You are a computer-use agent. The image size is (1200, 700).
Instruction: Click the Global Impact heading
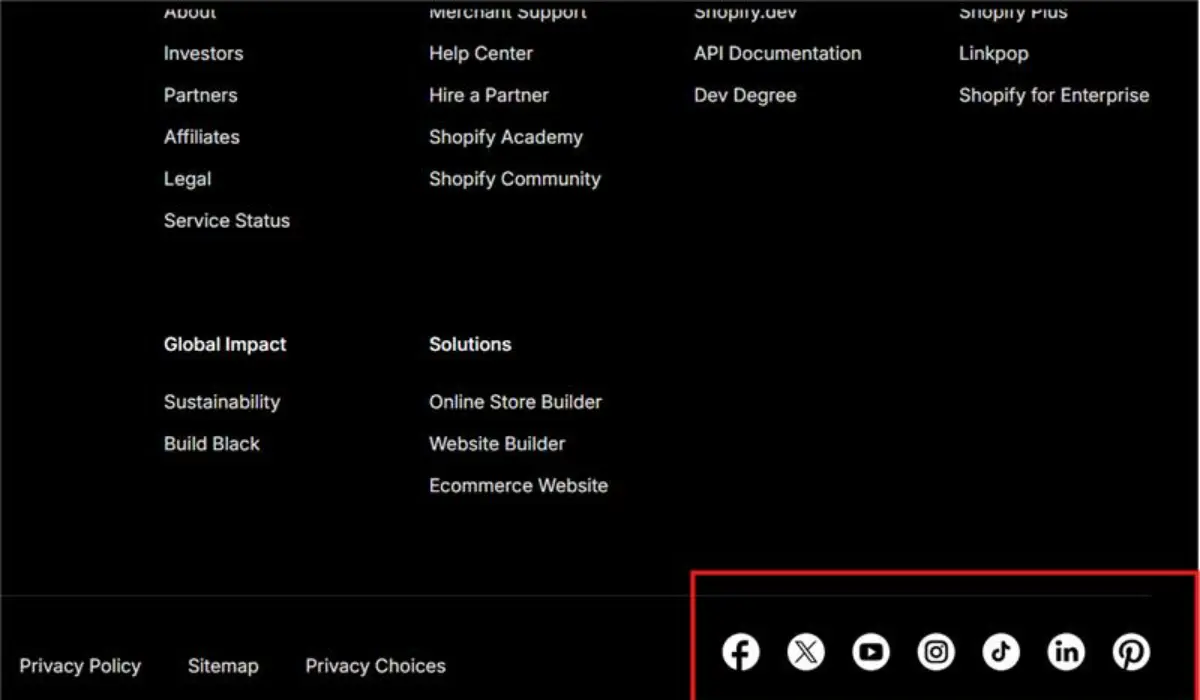click(x=225, y=345)
